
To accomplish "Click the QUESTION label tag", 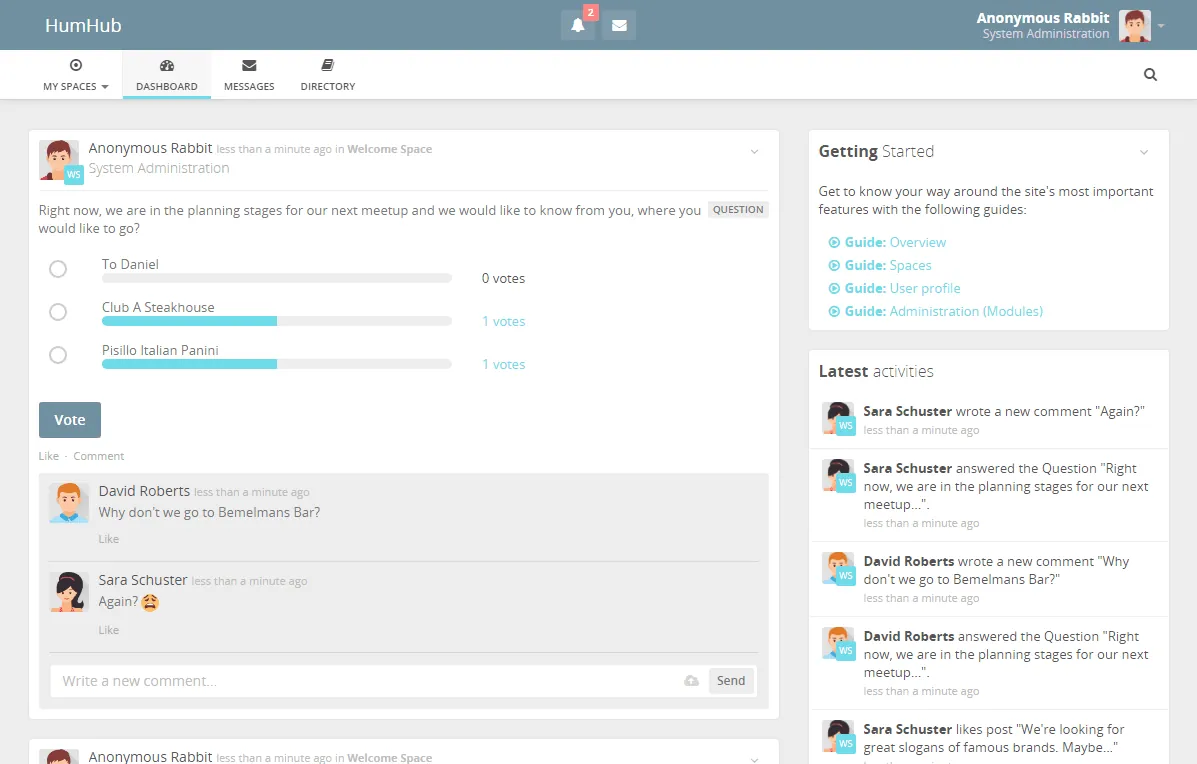I will 737,210.
